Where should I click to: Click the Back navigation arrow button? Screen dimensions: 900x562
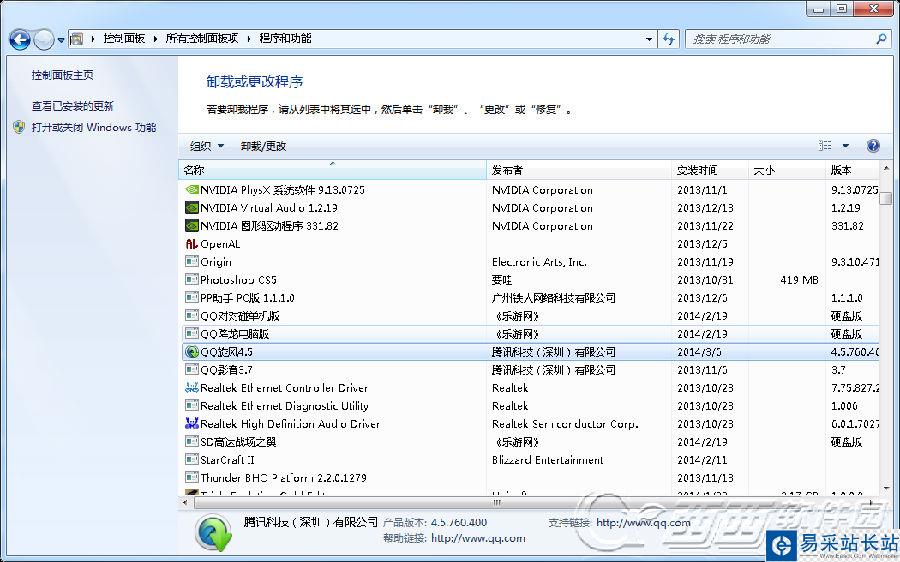(x=20, y=40)
